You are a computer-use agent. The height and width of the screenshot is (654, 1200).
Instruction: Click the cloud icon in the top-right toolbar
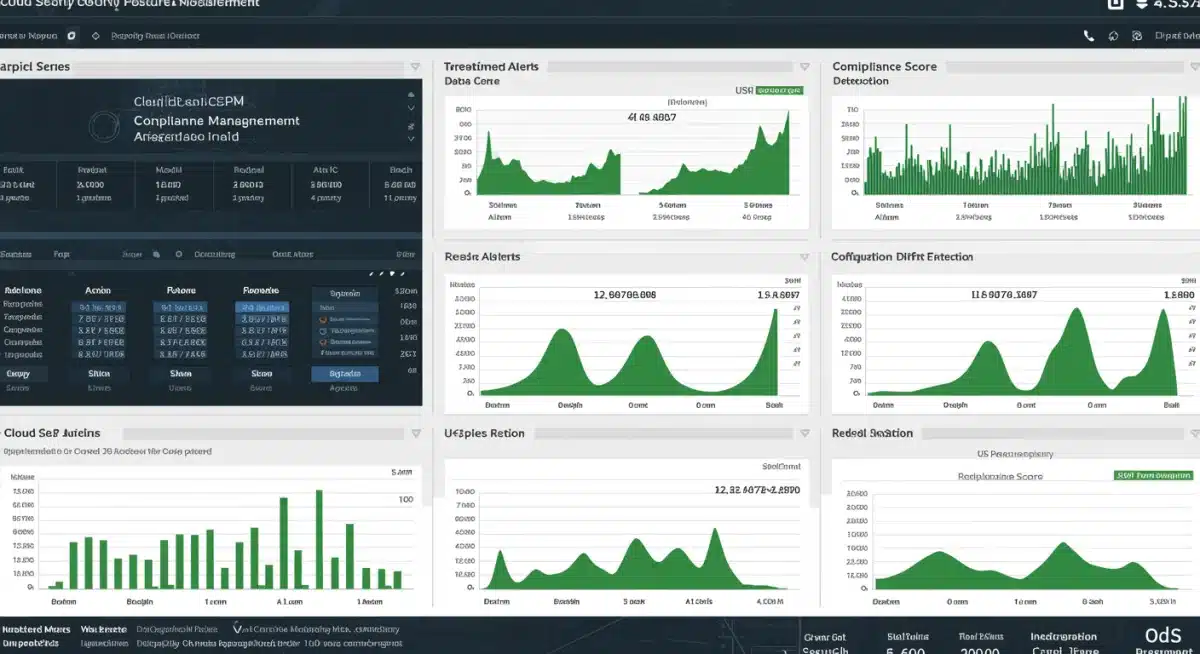(x=1113, y=36)
